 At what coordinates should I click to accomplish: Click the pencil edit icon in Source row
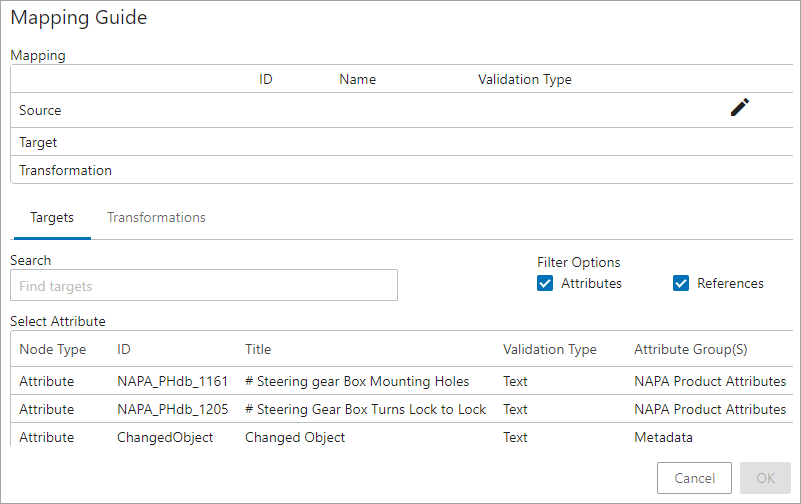739,107
